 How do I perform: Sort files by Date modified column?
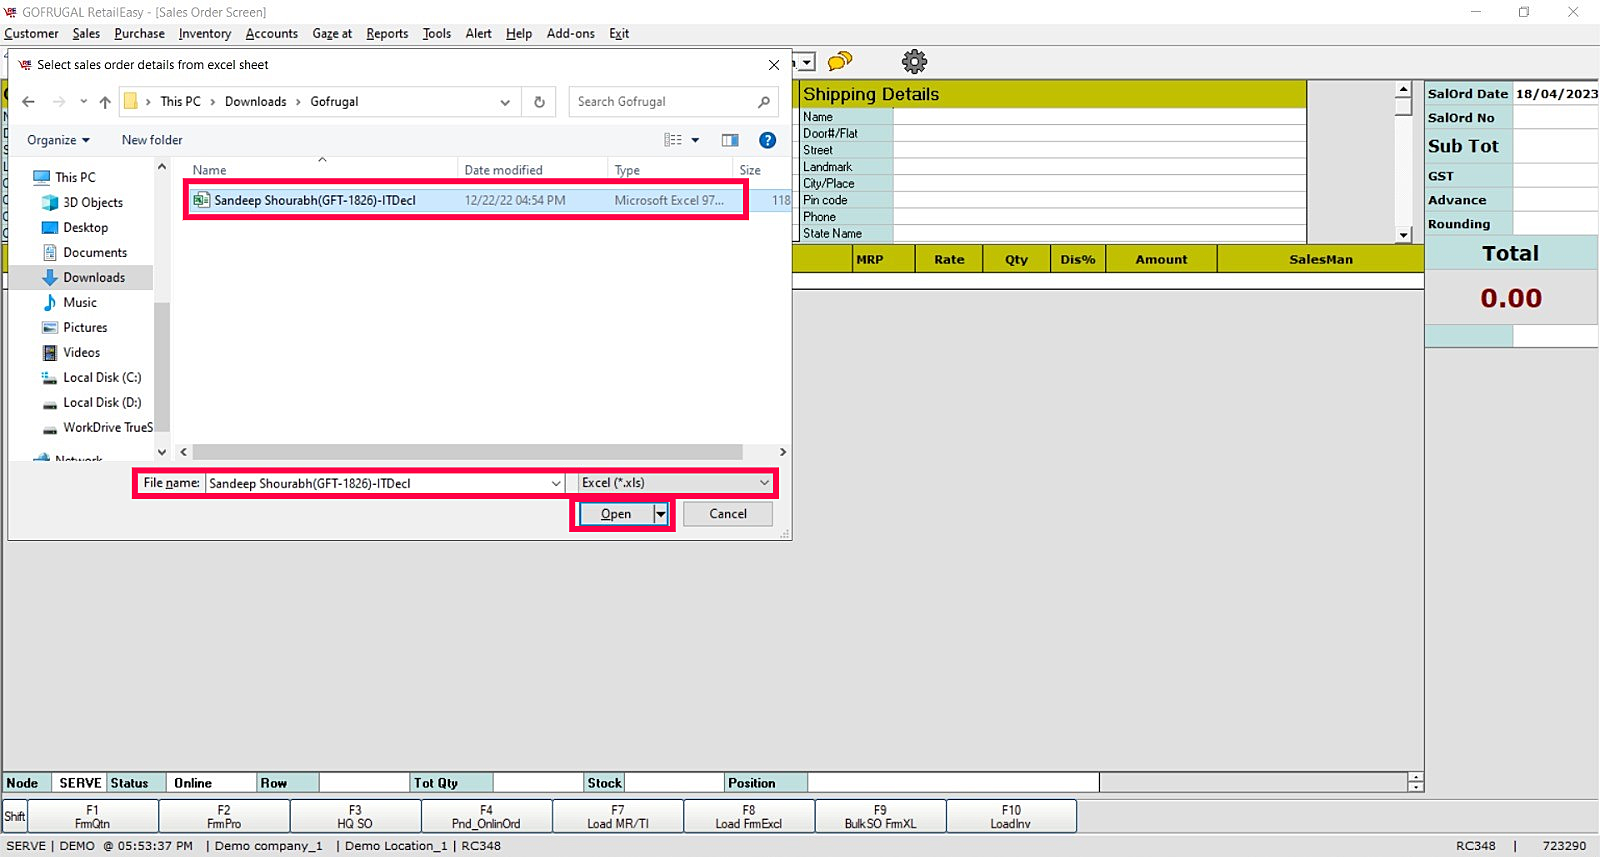(532, 170)
